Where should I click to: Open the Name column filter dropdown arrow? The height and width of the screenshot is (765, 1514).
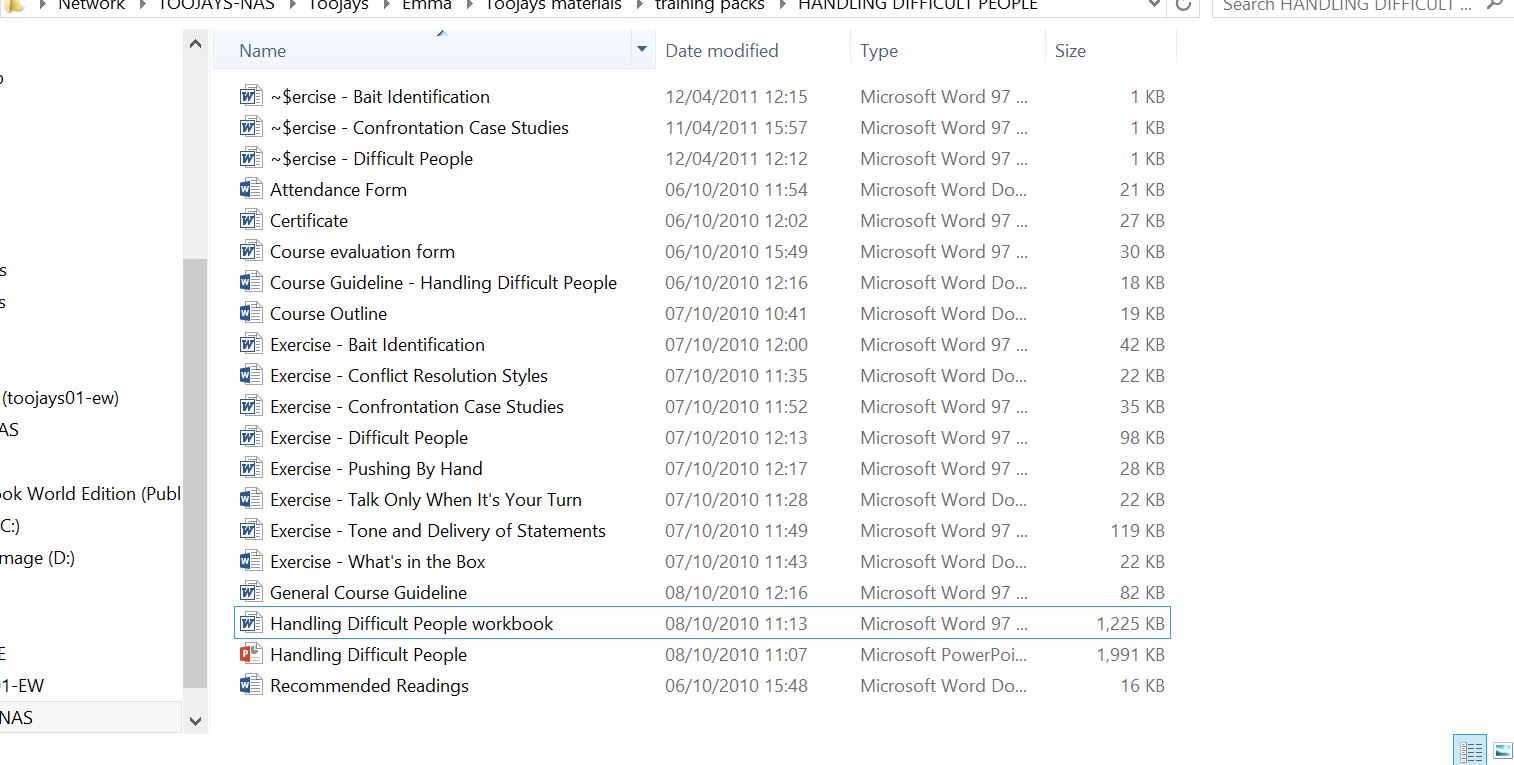(641, 50)
